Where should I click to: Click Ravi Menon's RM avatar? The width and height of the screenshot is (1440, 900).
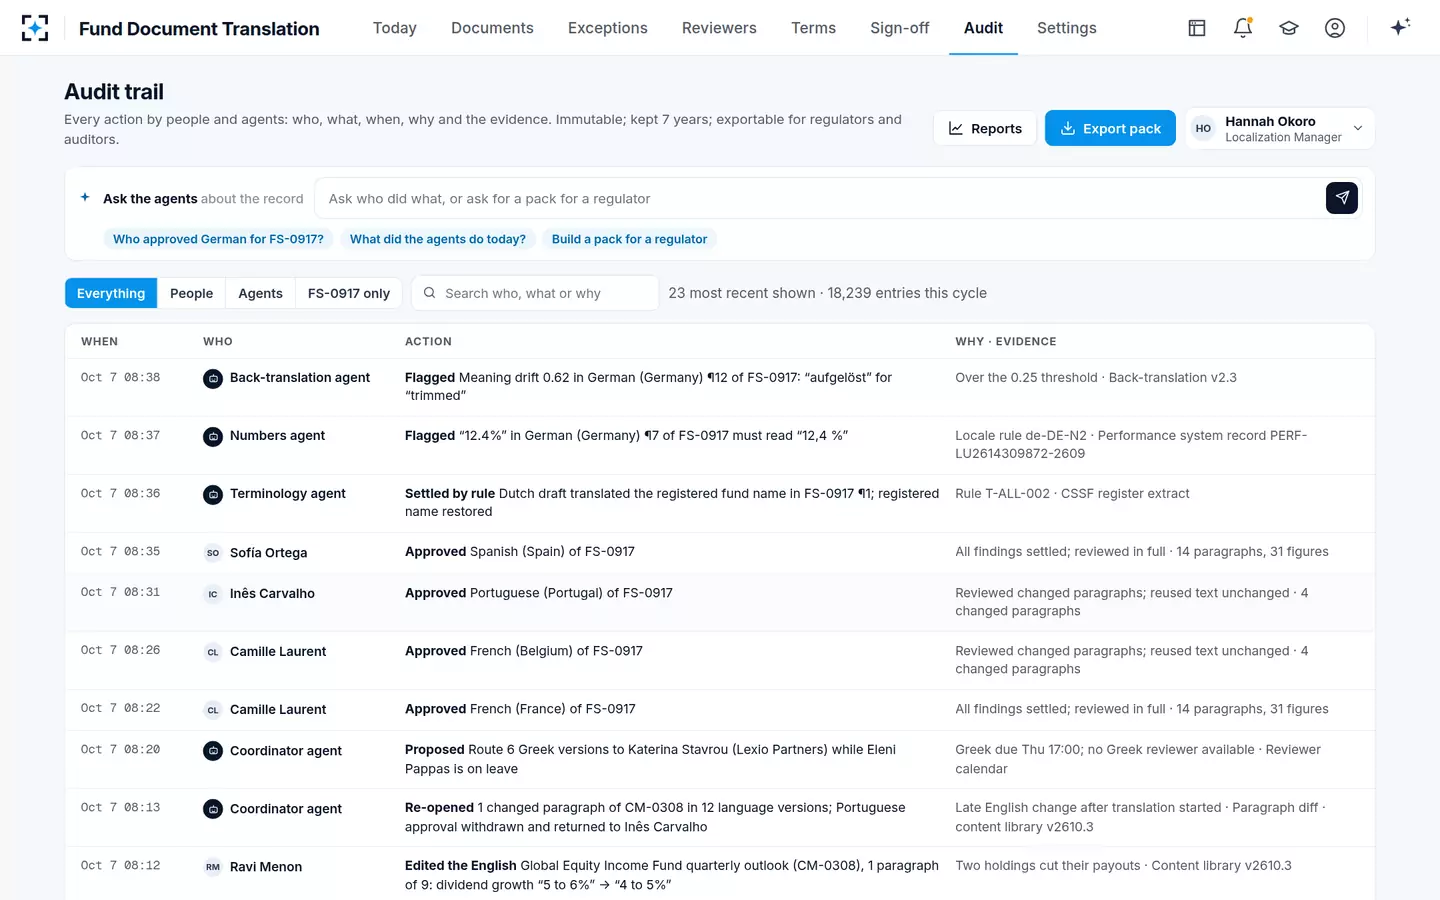pyautogui.click(x=213, y=867)
